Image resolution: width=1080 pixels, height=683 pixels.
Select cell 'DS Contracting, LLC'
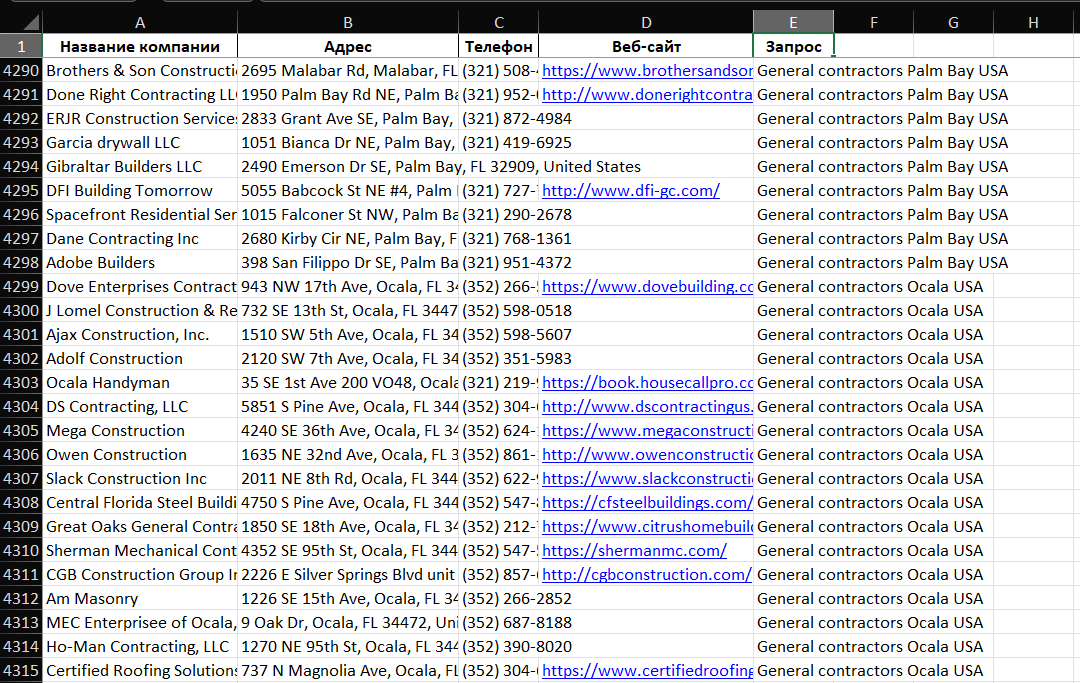(140, 407)
